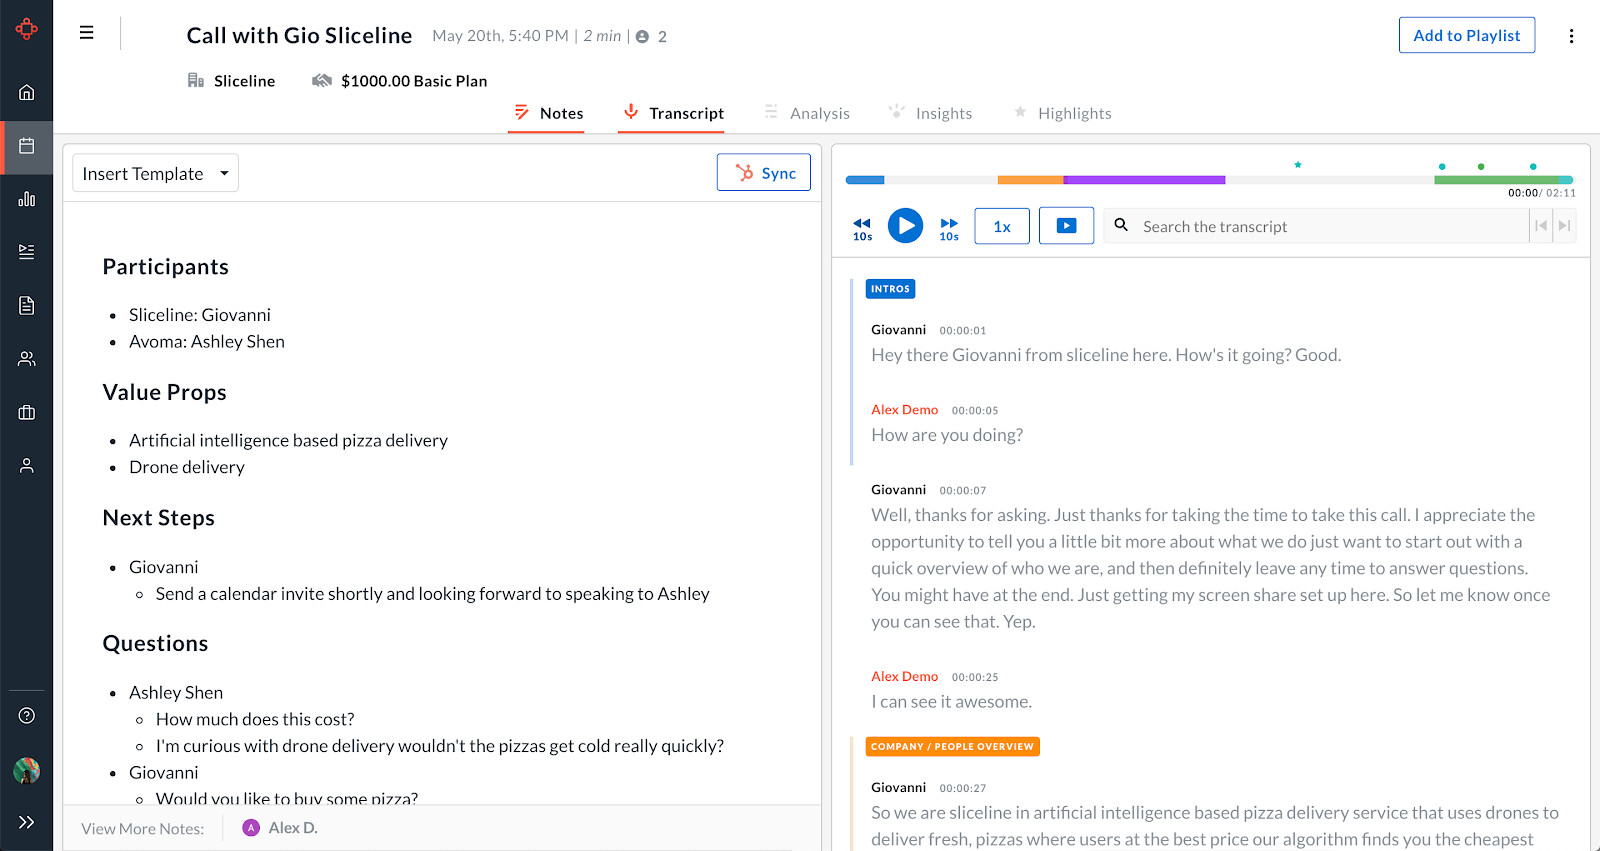Open the Insert Template dropdown
Viewport: 1600px width, 851px height.
(155, 173)
